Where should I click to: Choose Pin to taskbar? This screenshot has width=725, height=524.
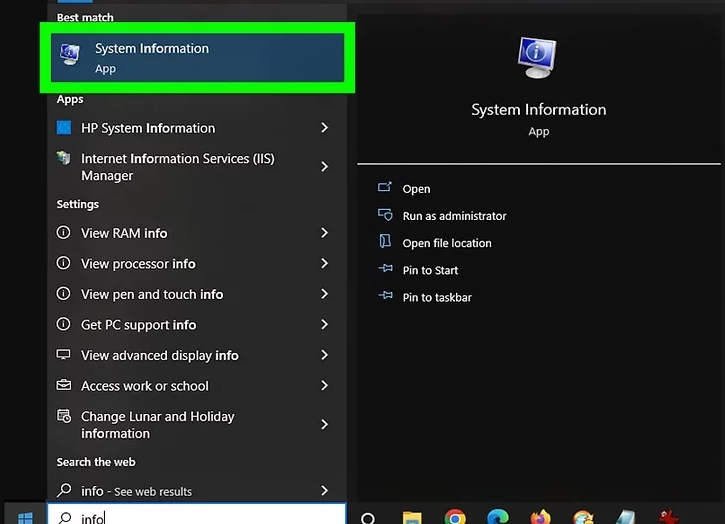pyautogui.click(x=437, y=297)
